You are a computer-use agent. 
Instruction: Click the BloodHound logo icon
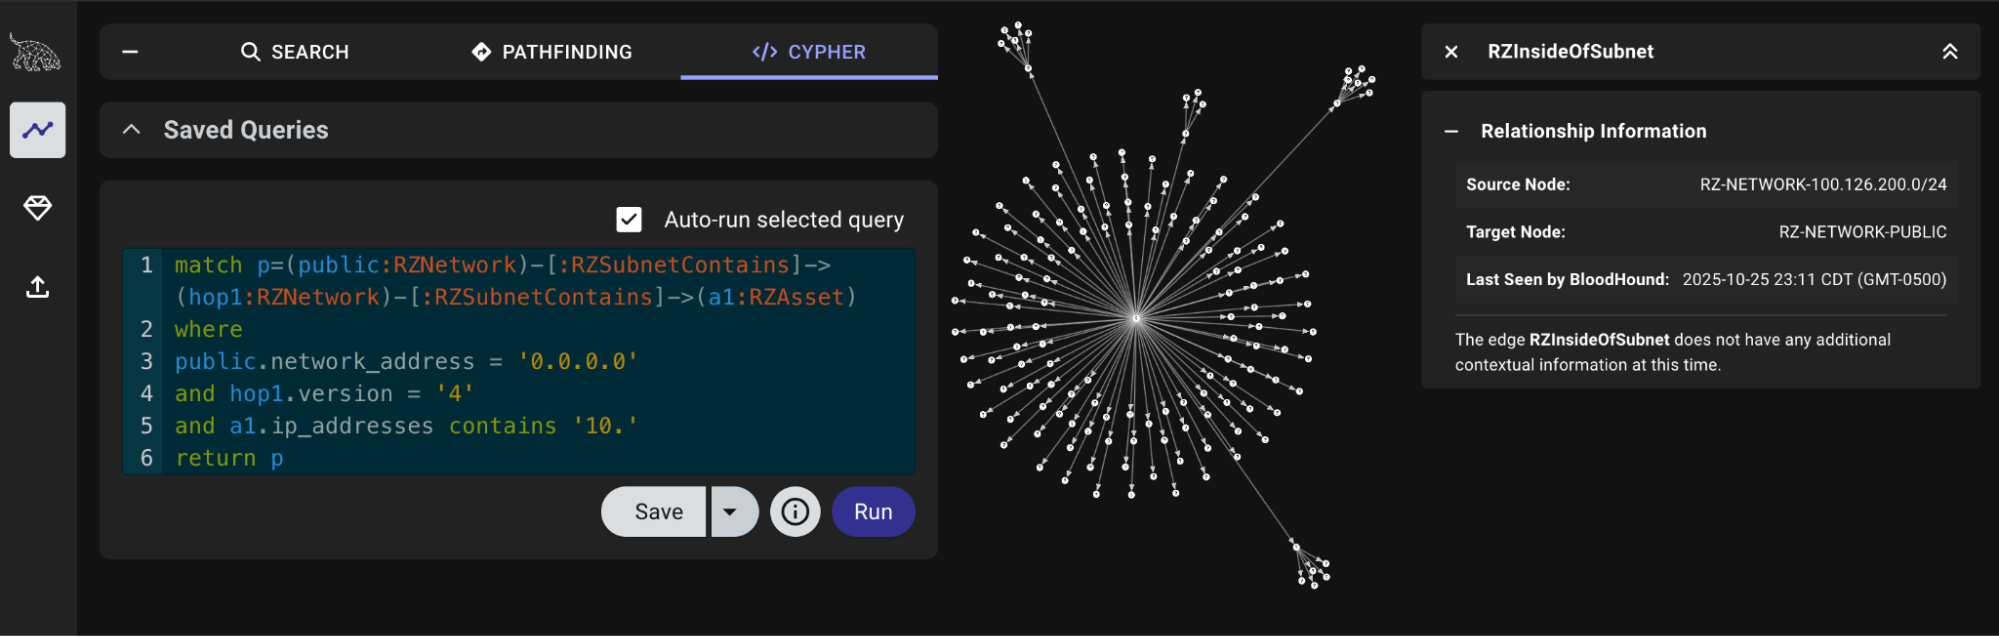tap(35, 52)
